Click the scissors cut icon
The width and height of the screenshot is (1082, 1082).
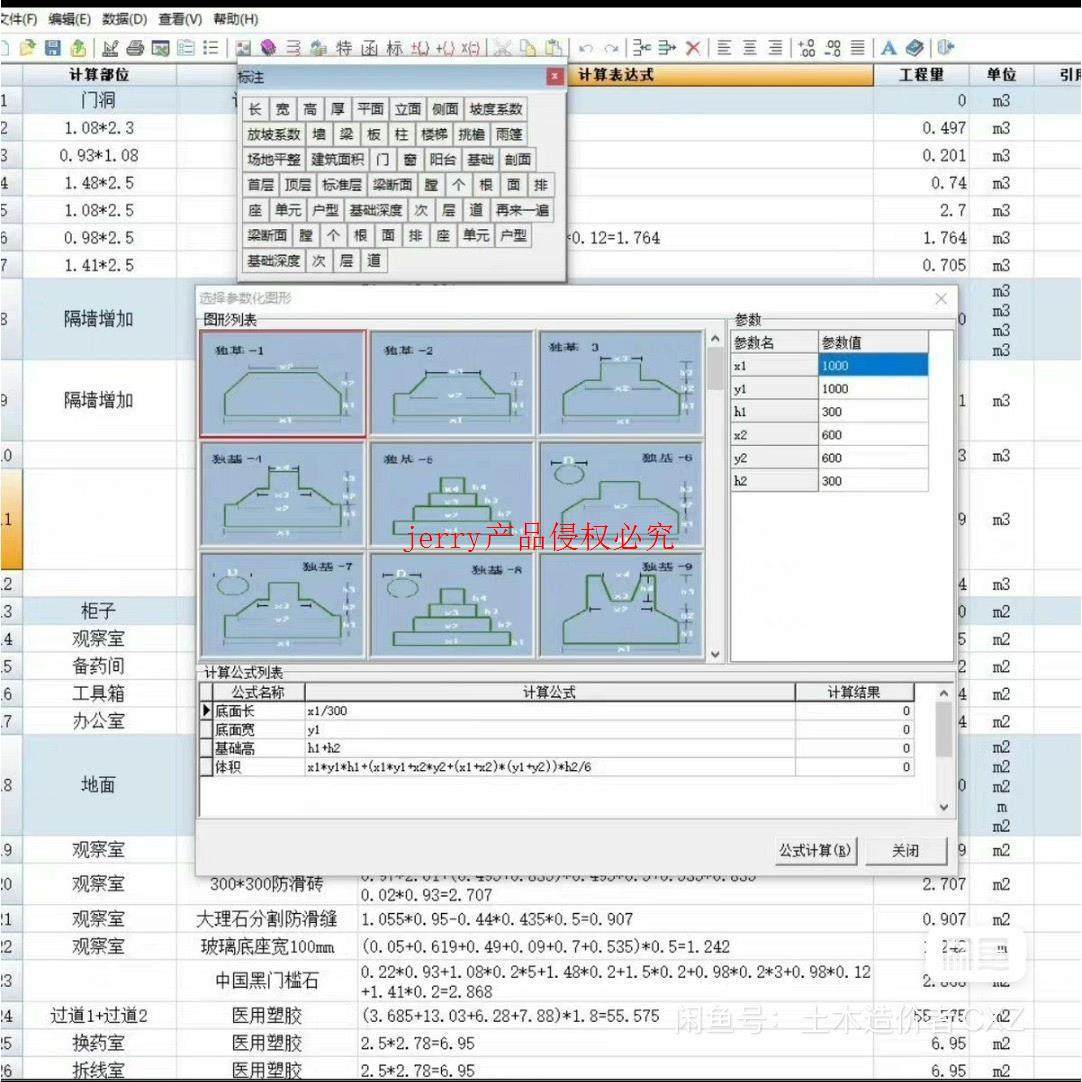502,48
